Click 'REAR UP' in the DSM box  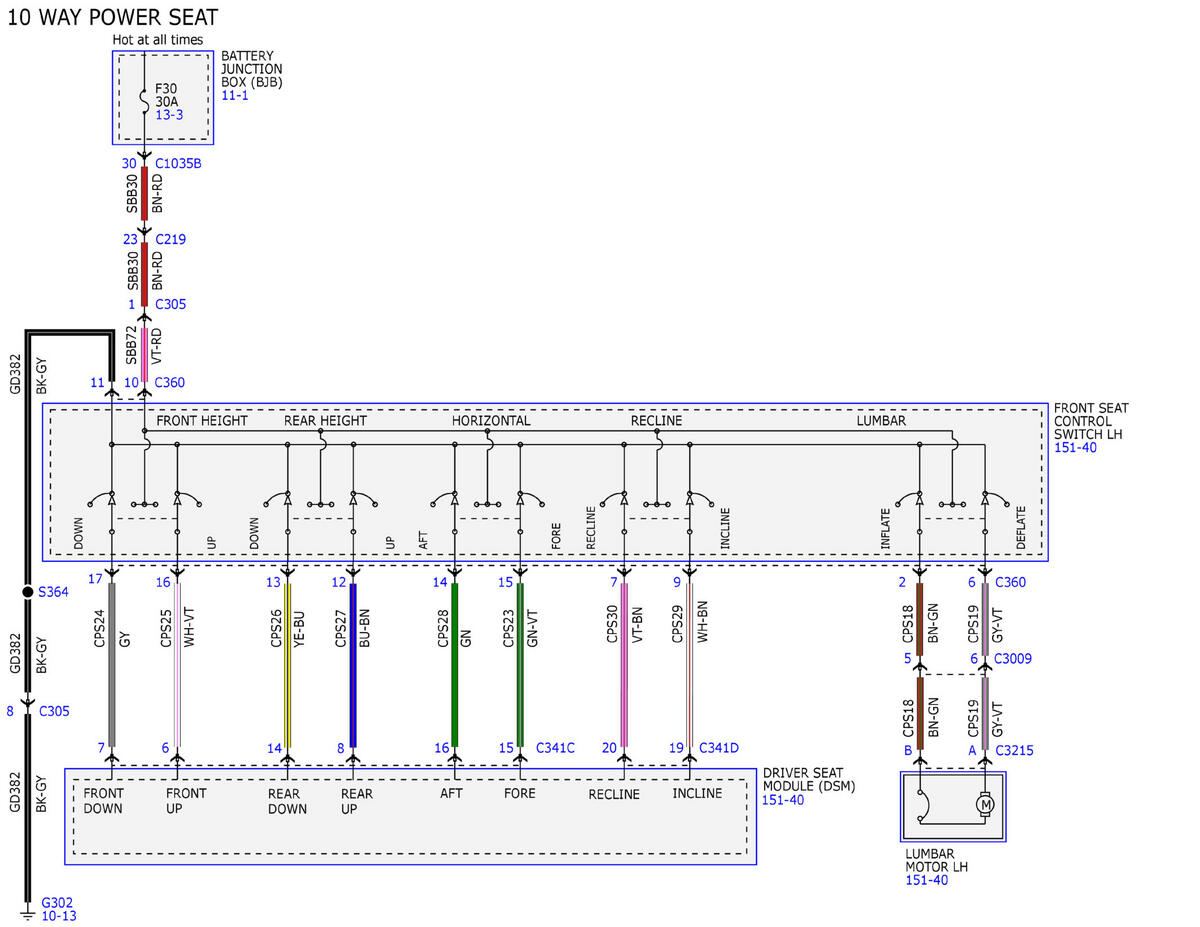[x=356, y=801]
